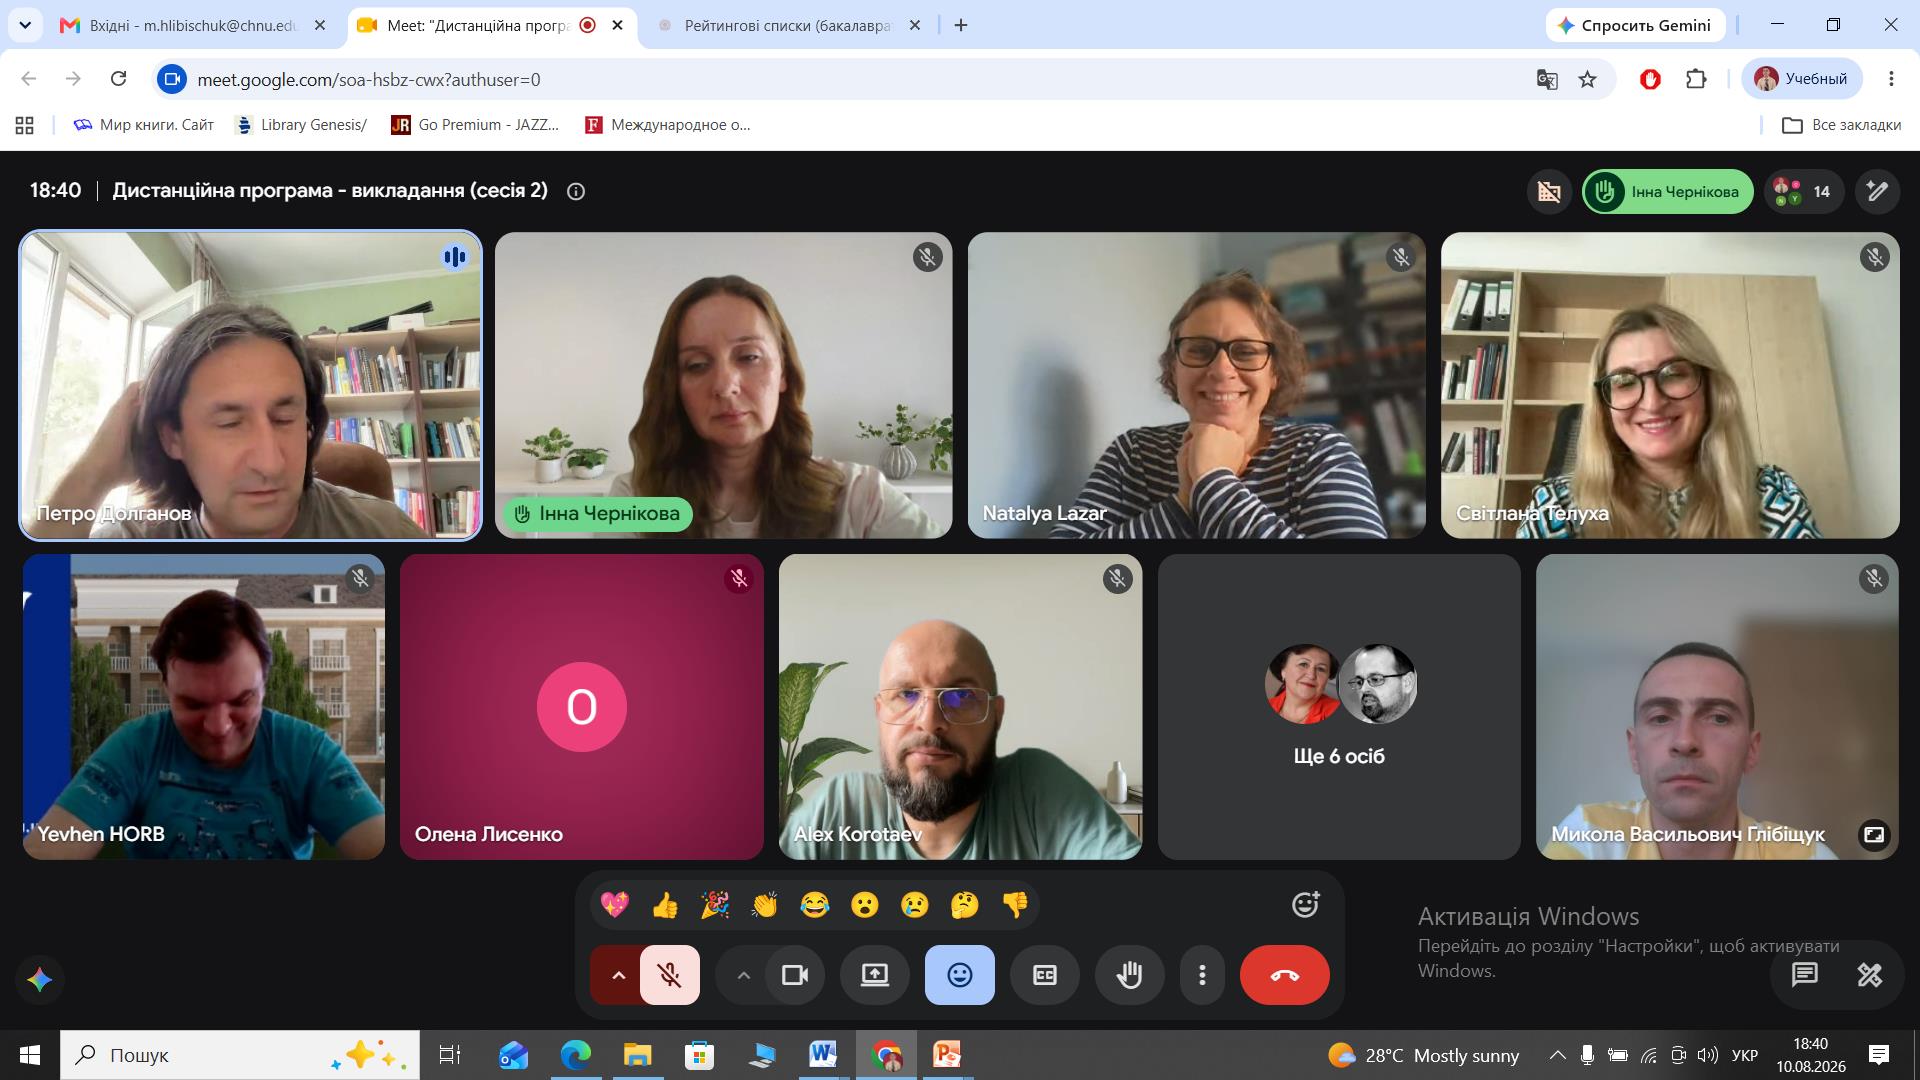Open a new browser tab
1920x1080 pixels.
(x=961, y=25)
